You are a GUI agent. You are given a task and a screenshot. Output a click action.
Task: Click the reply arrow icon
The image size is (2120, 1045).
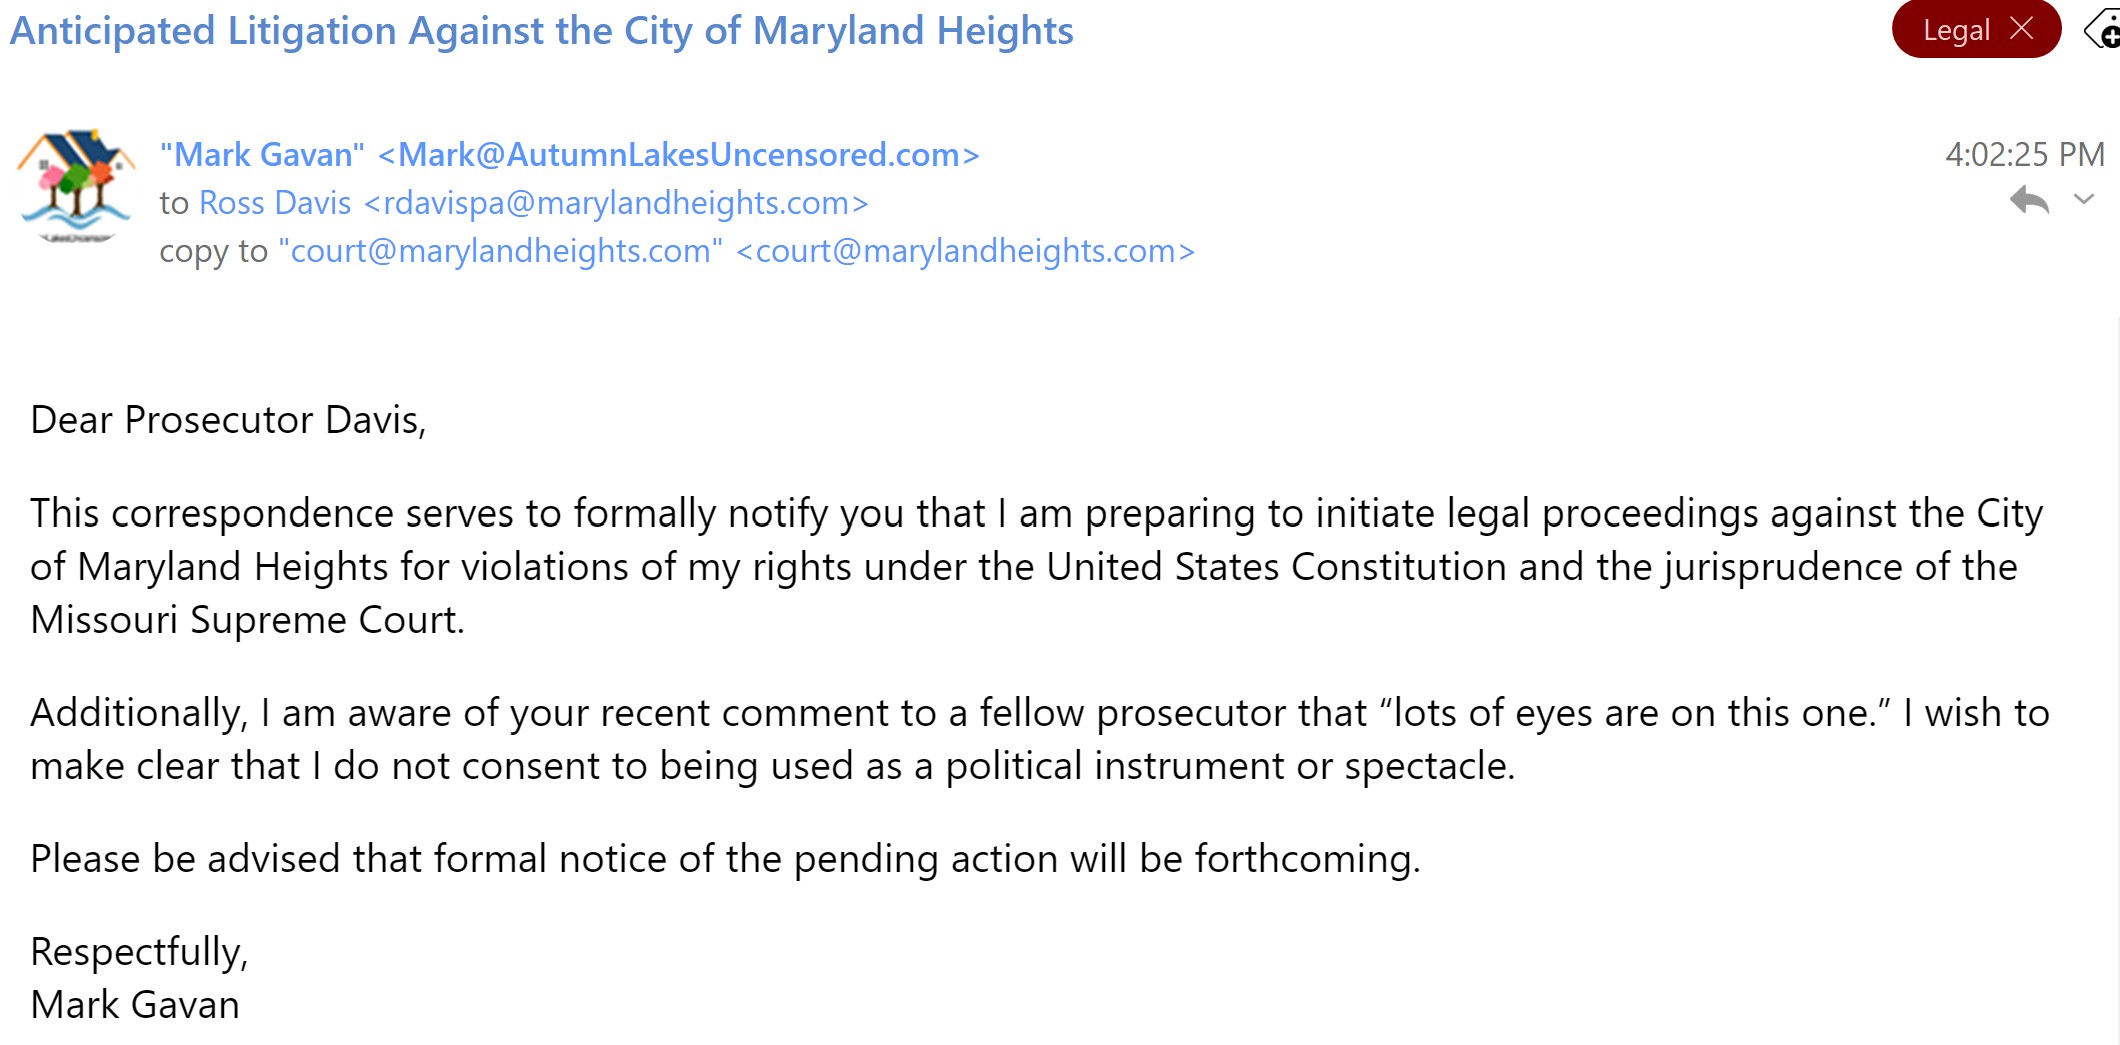(x=2029, y=200)
